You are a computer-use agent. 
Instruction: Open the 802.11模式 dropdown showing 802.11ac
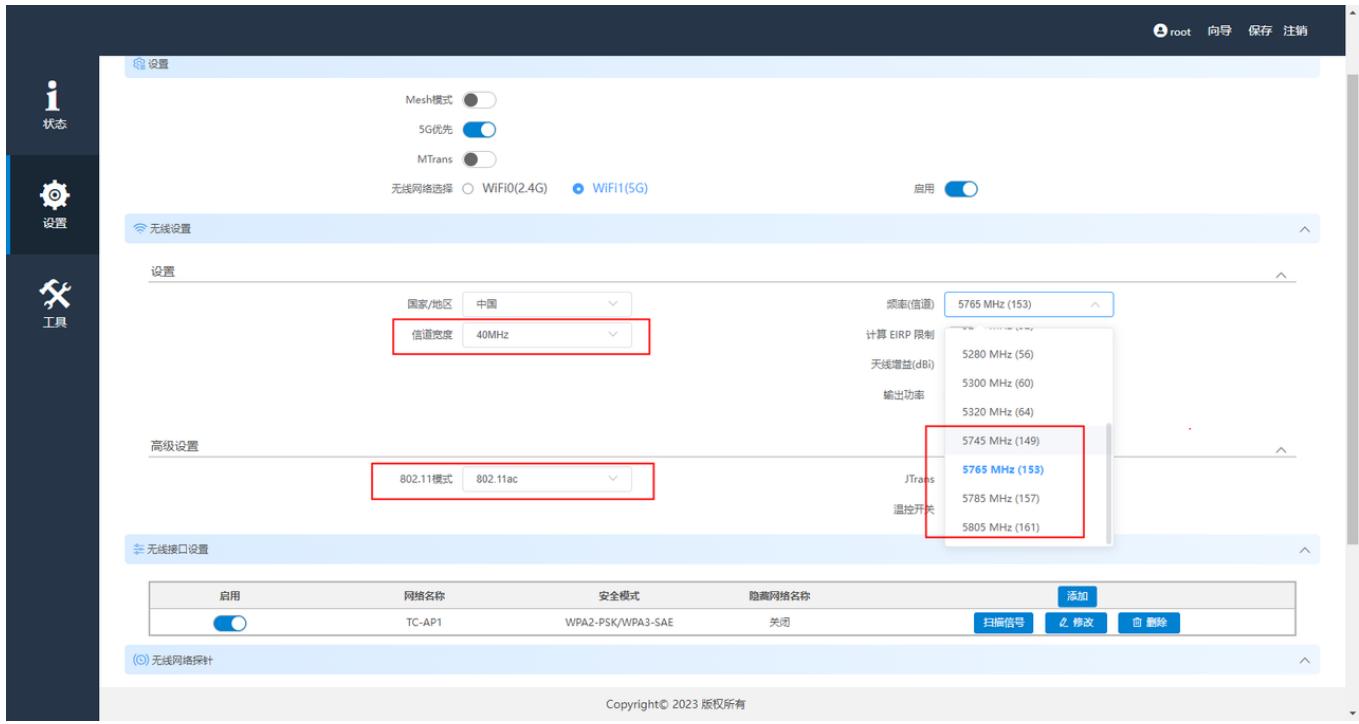[548, 479]
